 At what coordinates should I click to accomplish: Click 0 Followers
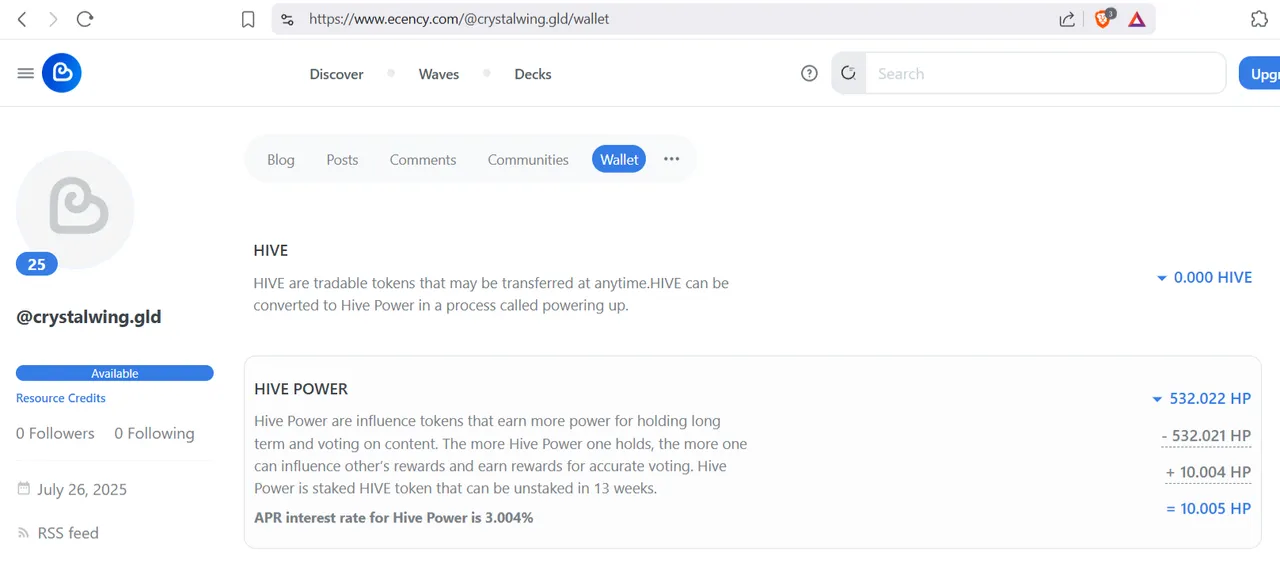coord(55,433)
